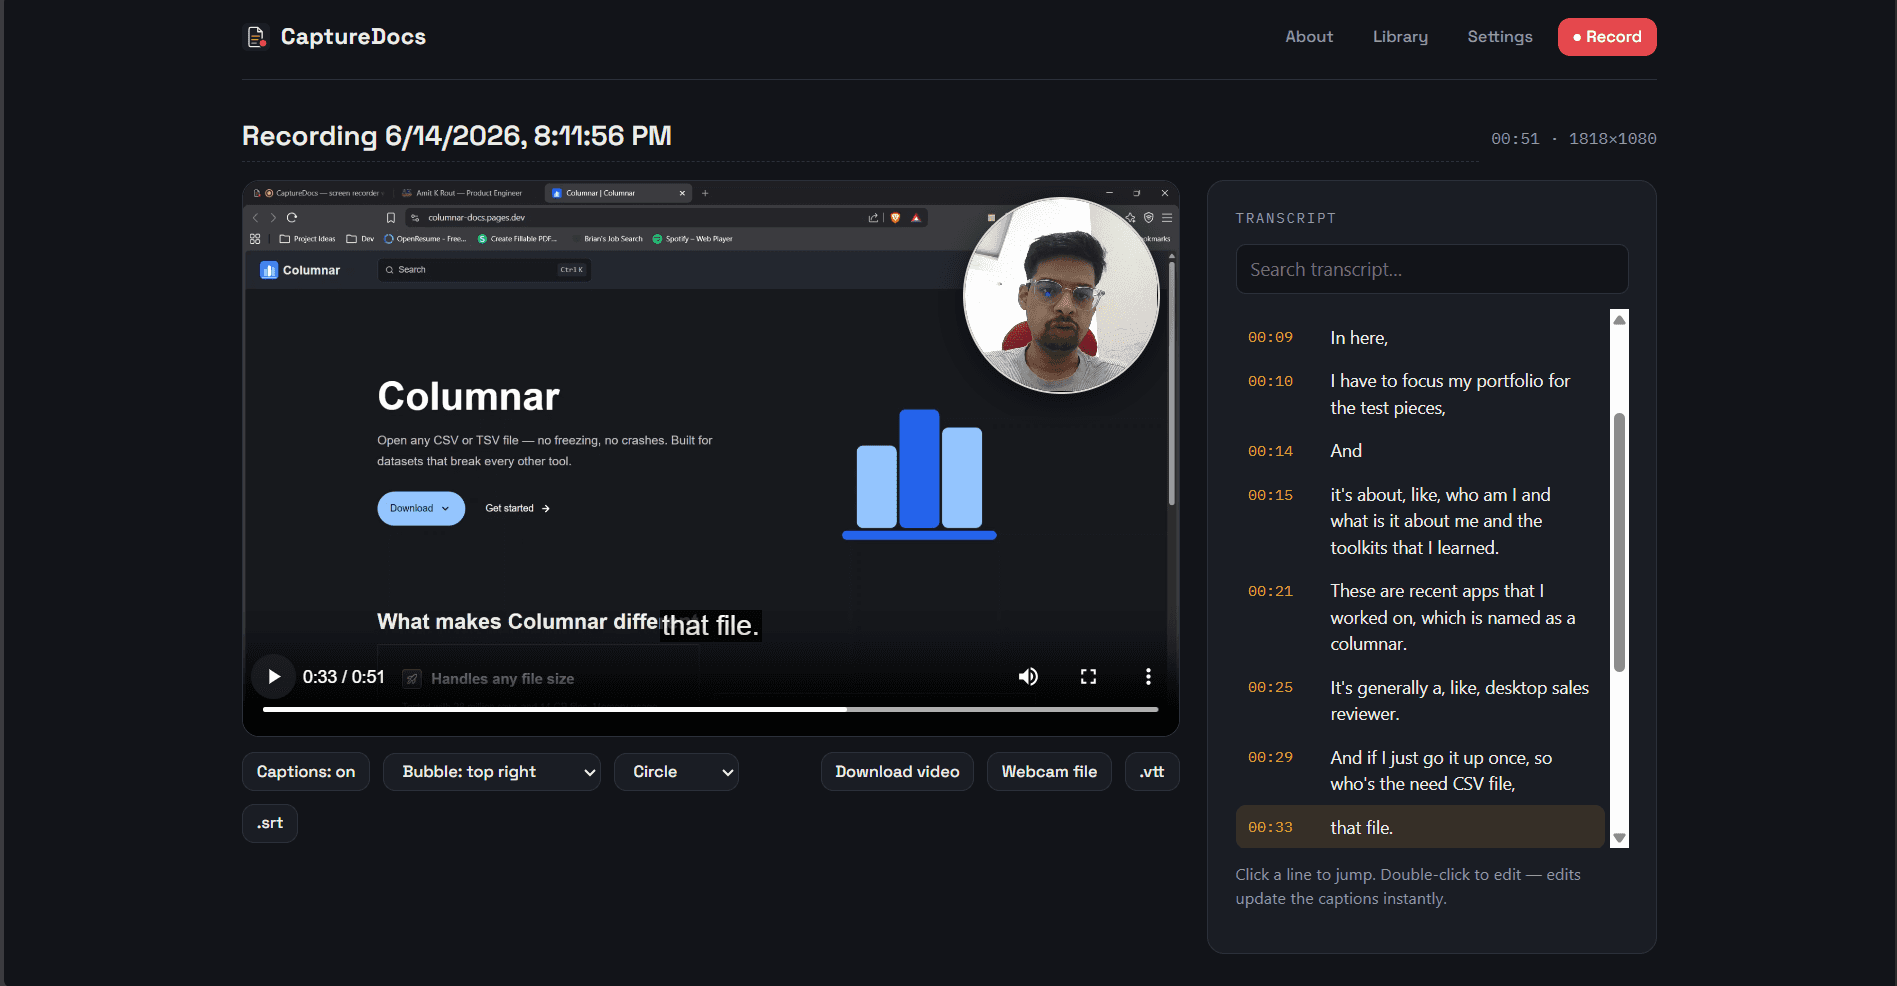Click the 00:51 duration and resolution text
The height and width of the screenshot is (986, 1897).
coord(1573,139)
